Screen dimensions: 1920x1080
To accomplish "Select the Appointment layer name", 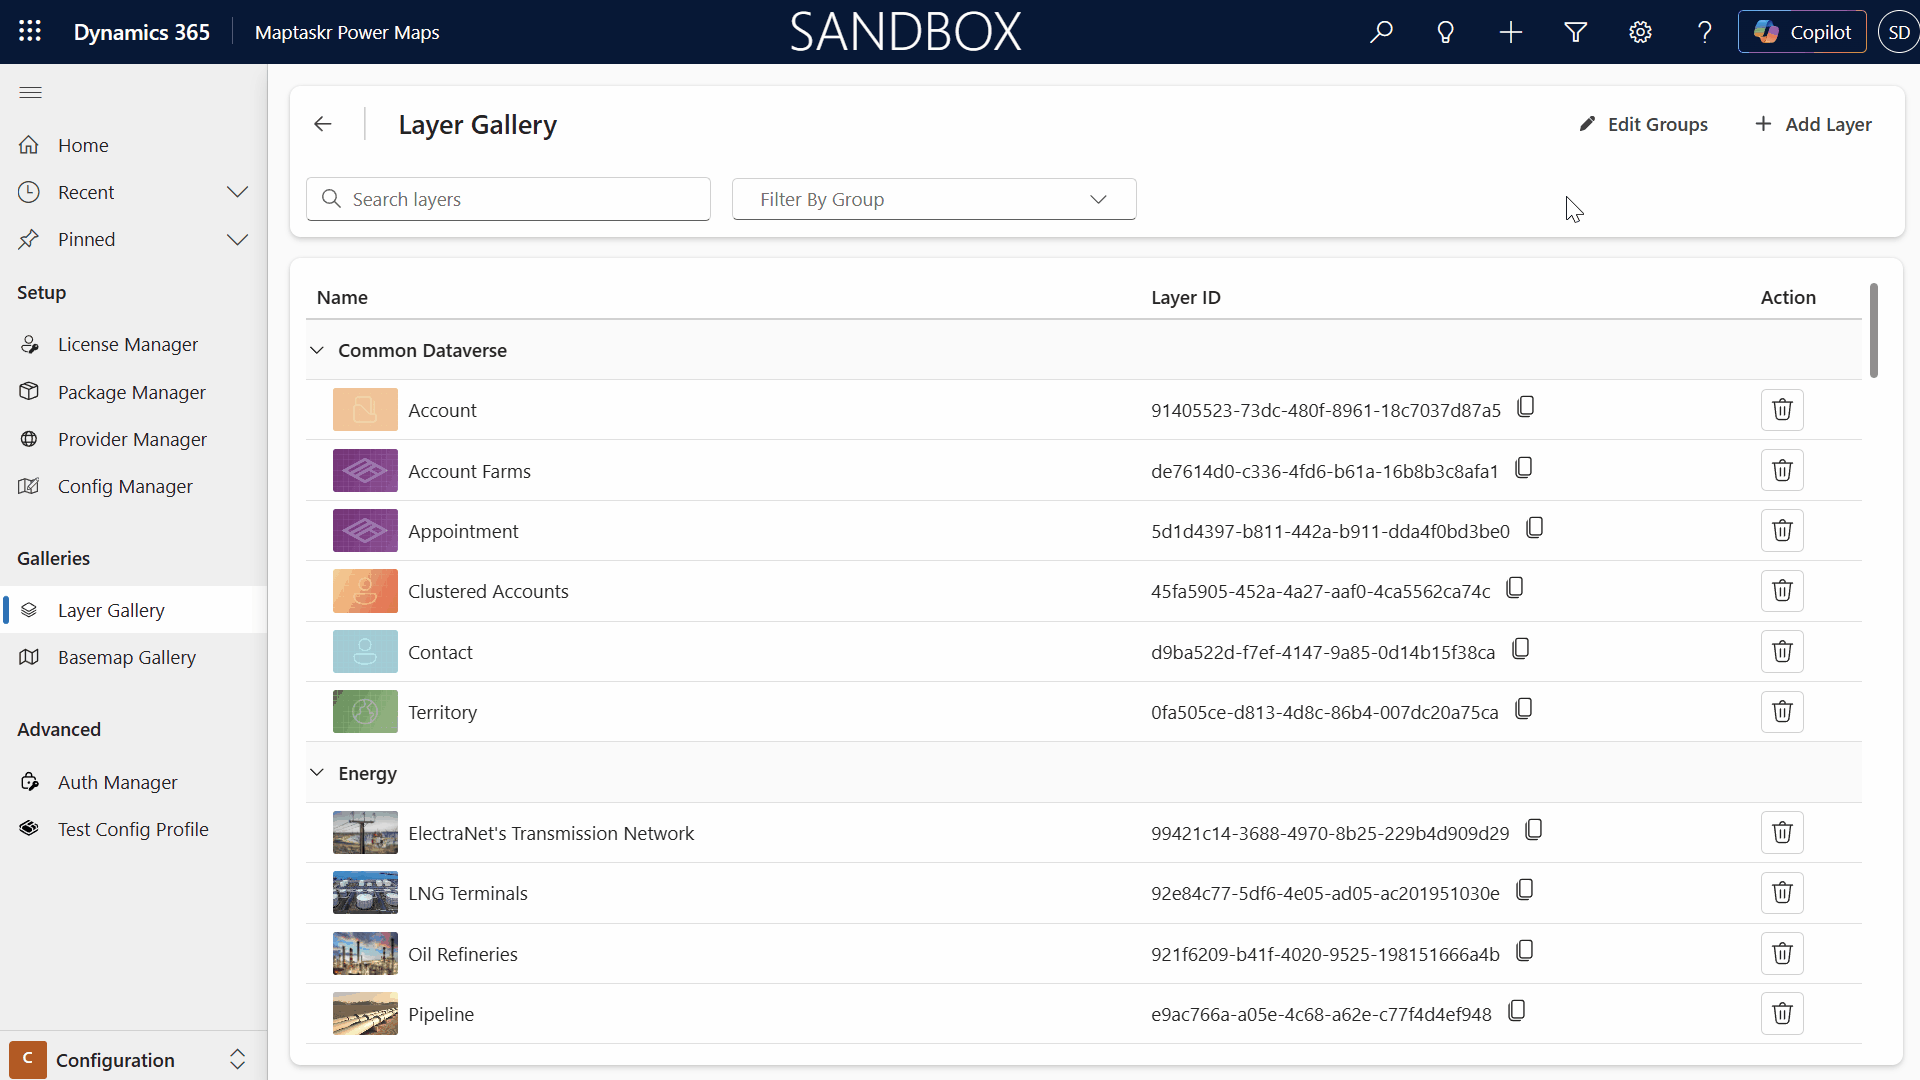I will (463, 531).
